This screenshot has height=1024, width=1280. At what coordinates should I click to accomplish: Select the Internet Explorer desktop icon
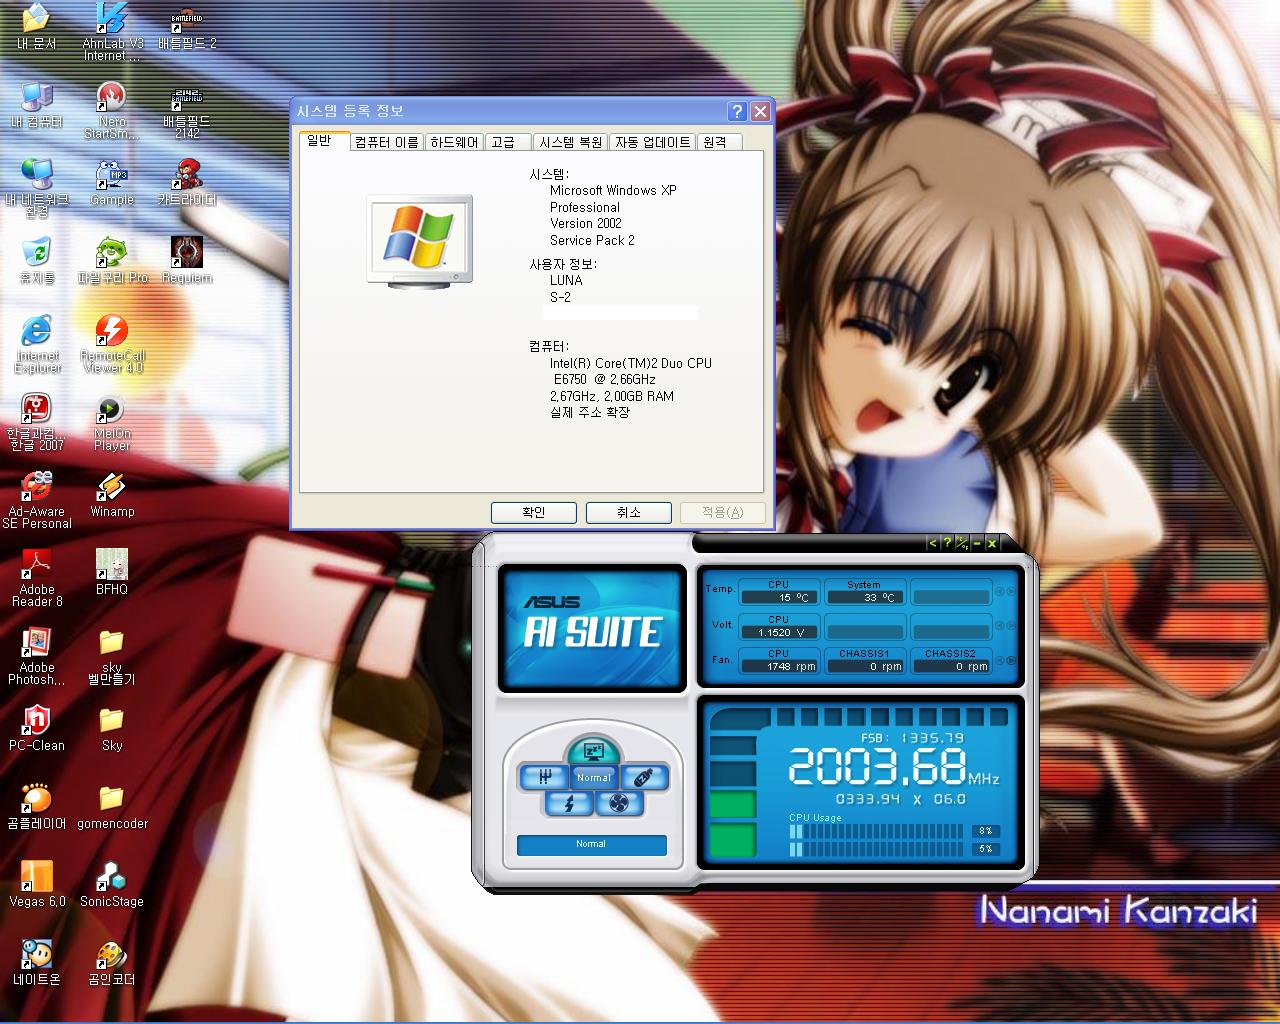coord(37,344)
